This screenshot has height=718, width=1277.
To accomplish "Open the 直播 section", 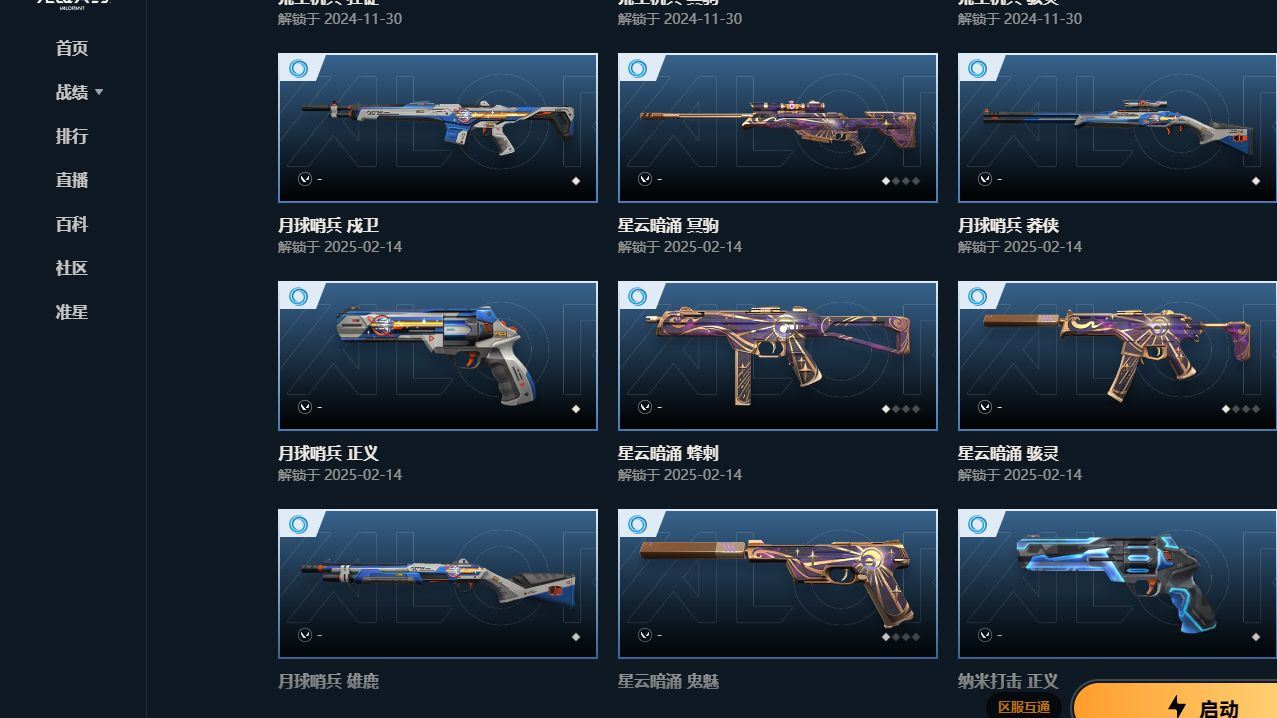I will [72, 180].
